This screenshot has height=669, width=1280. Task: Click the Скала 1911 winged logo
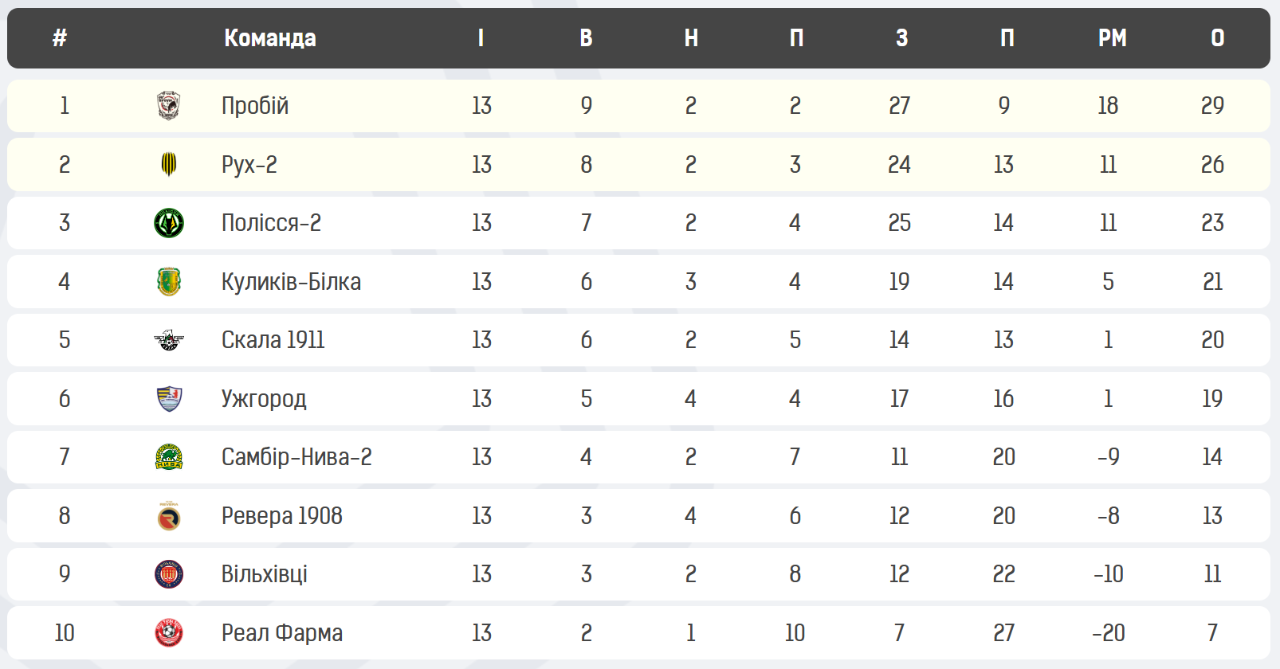(169, 340)
